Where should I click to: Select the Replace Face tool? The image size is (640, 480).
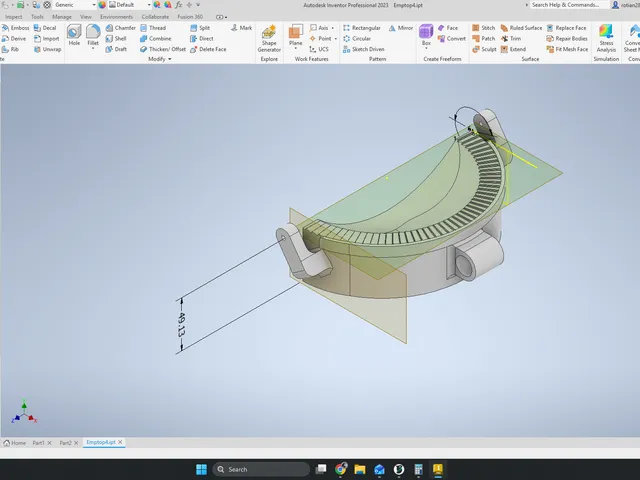567,28
